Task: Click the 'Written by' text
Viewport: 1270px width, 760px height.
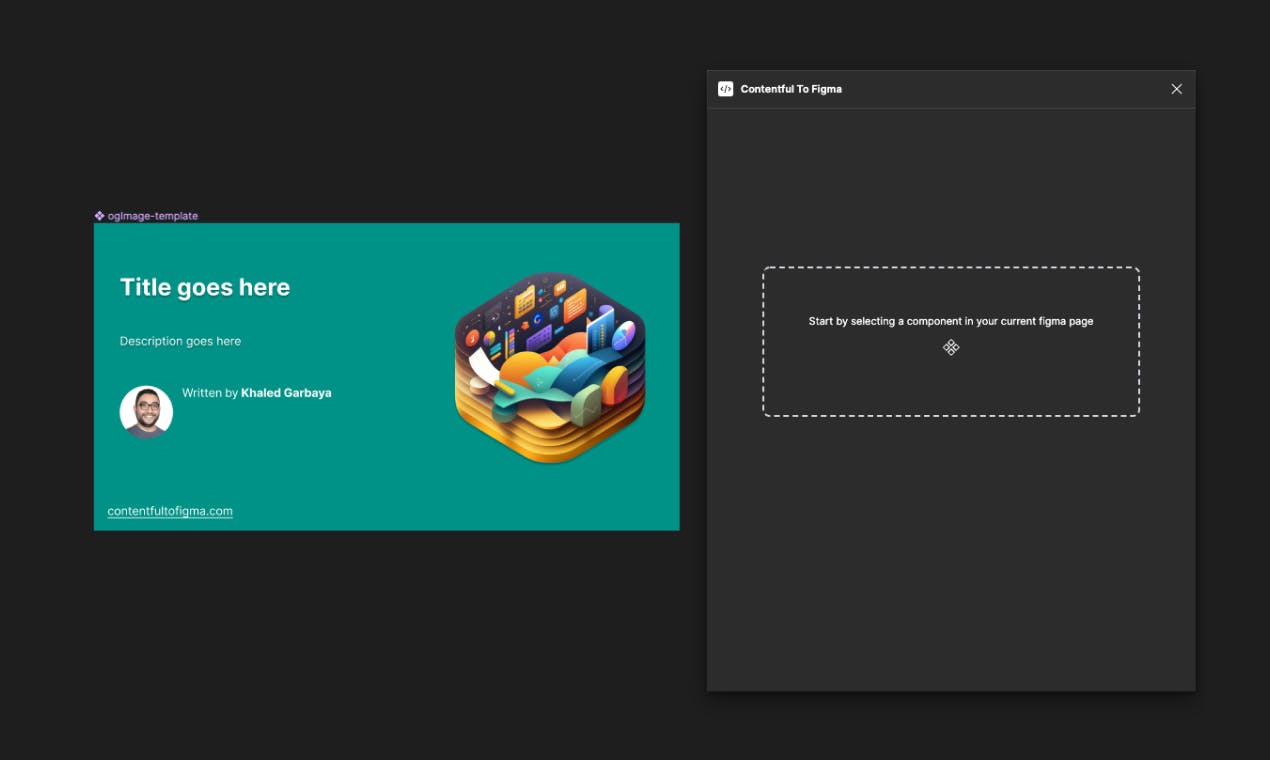Action: (x=210, y=393)
